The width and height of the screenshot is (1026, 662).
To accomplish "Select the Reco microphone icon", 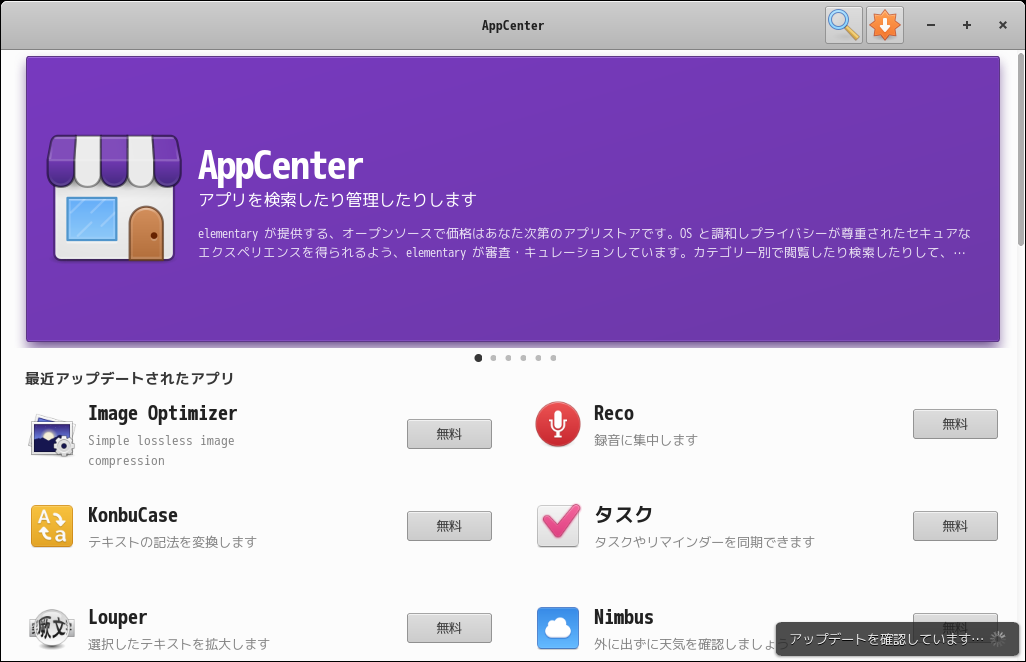I will (x=557, y=424).
